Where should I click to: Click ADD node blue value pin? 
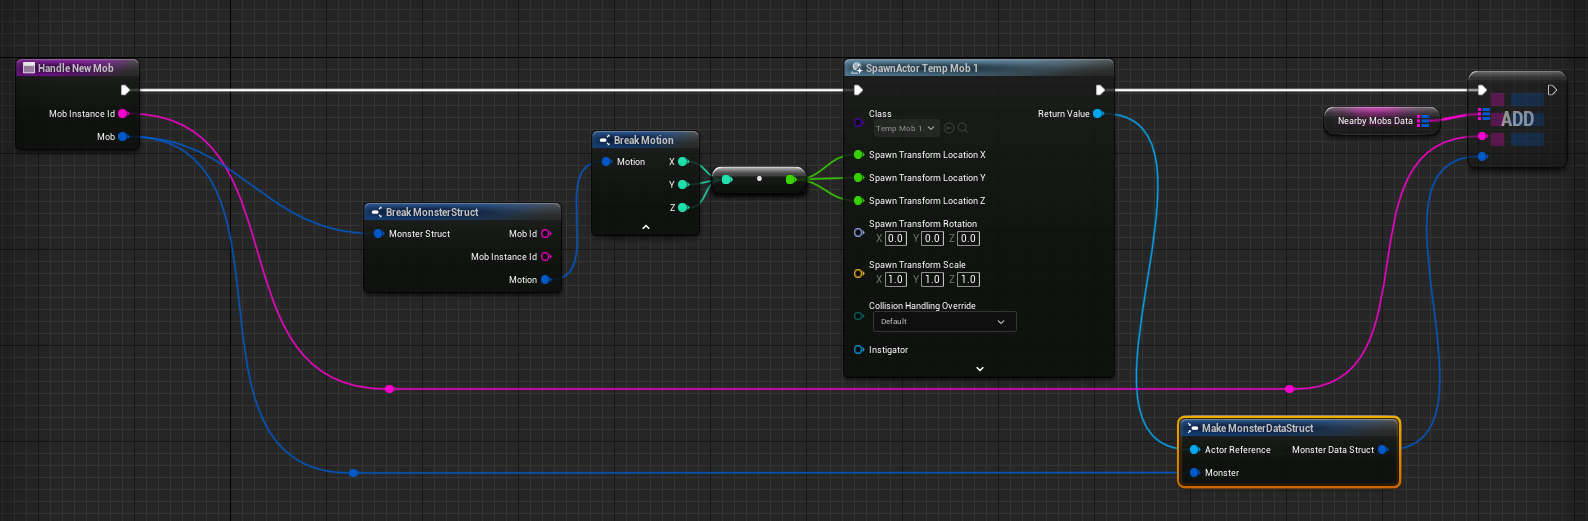point(1482,156)
